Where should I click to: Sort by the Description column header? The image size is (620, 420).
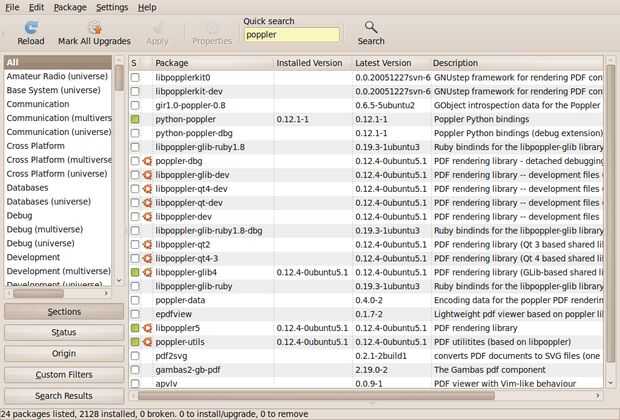click(517, 63)
